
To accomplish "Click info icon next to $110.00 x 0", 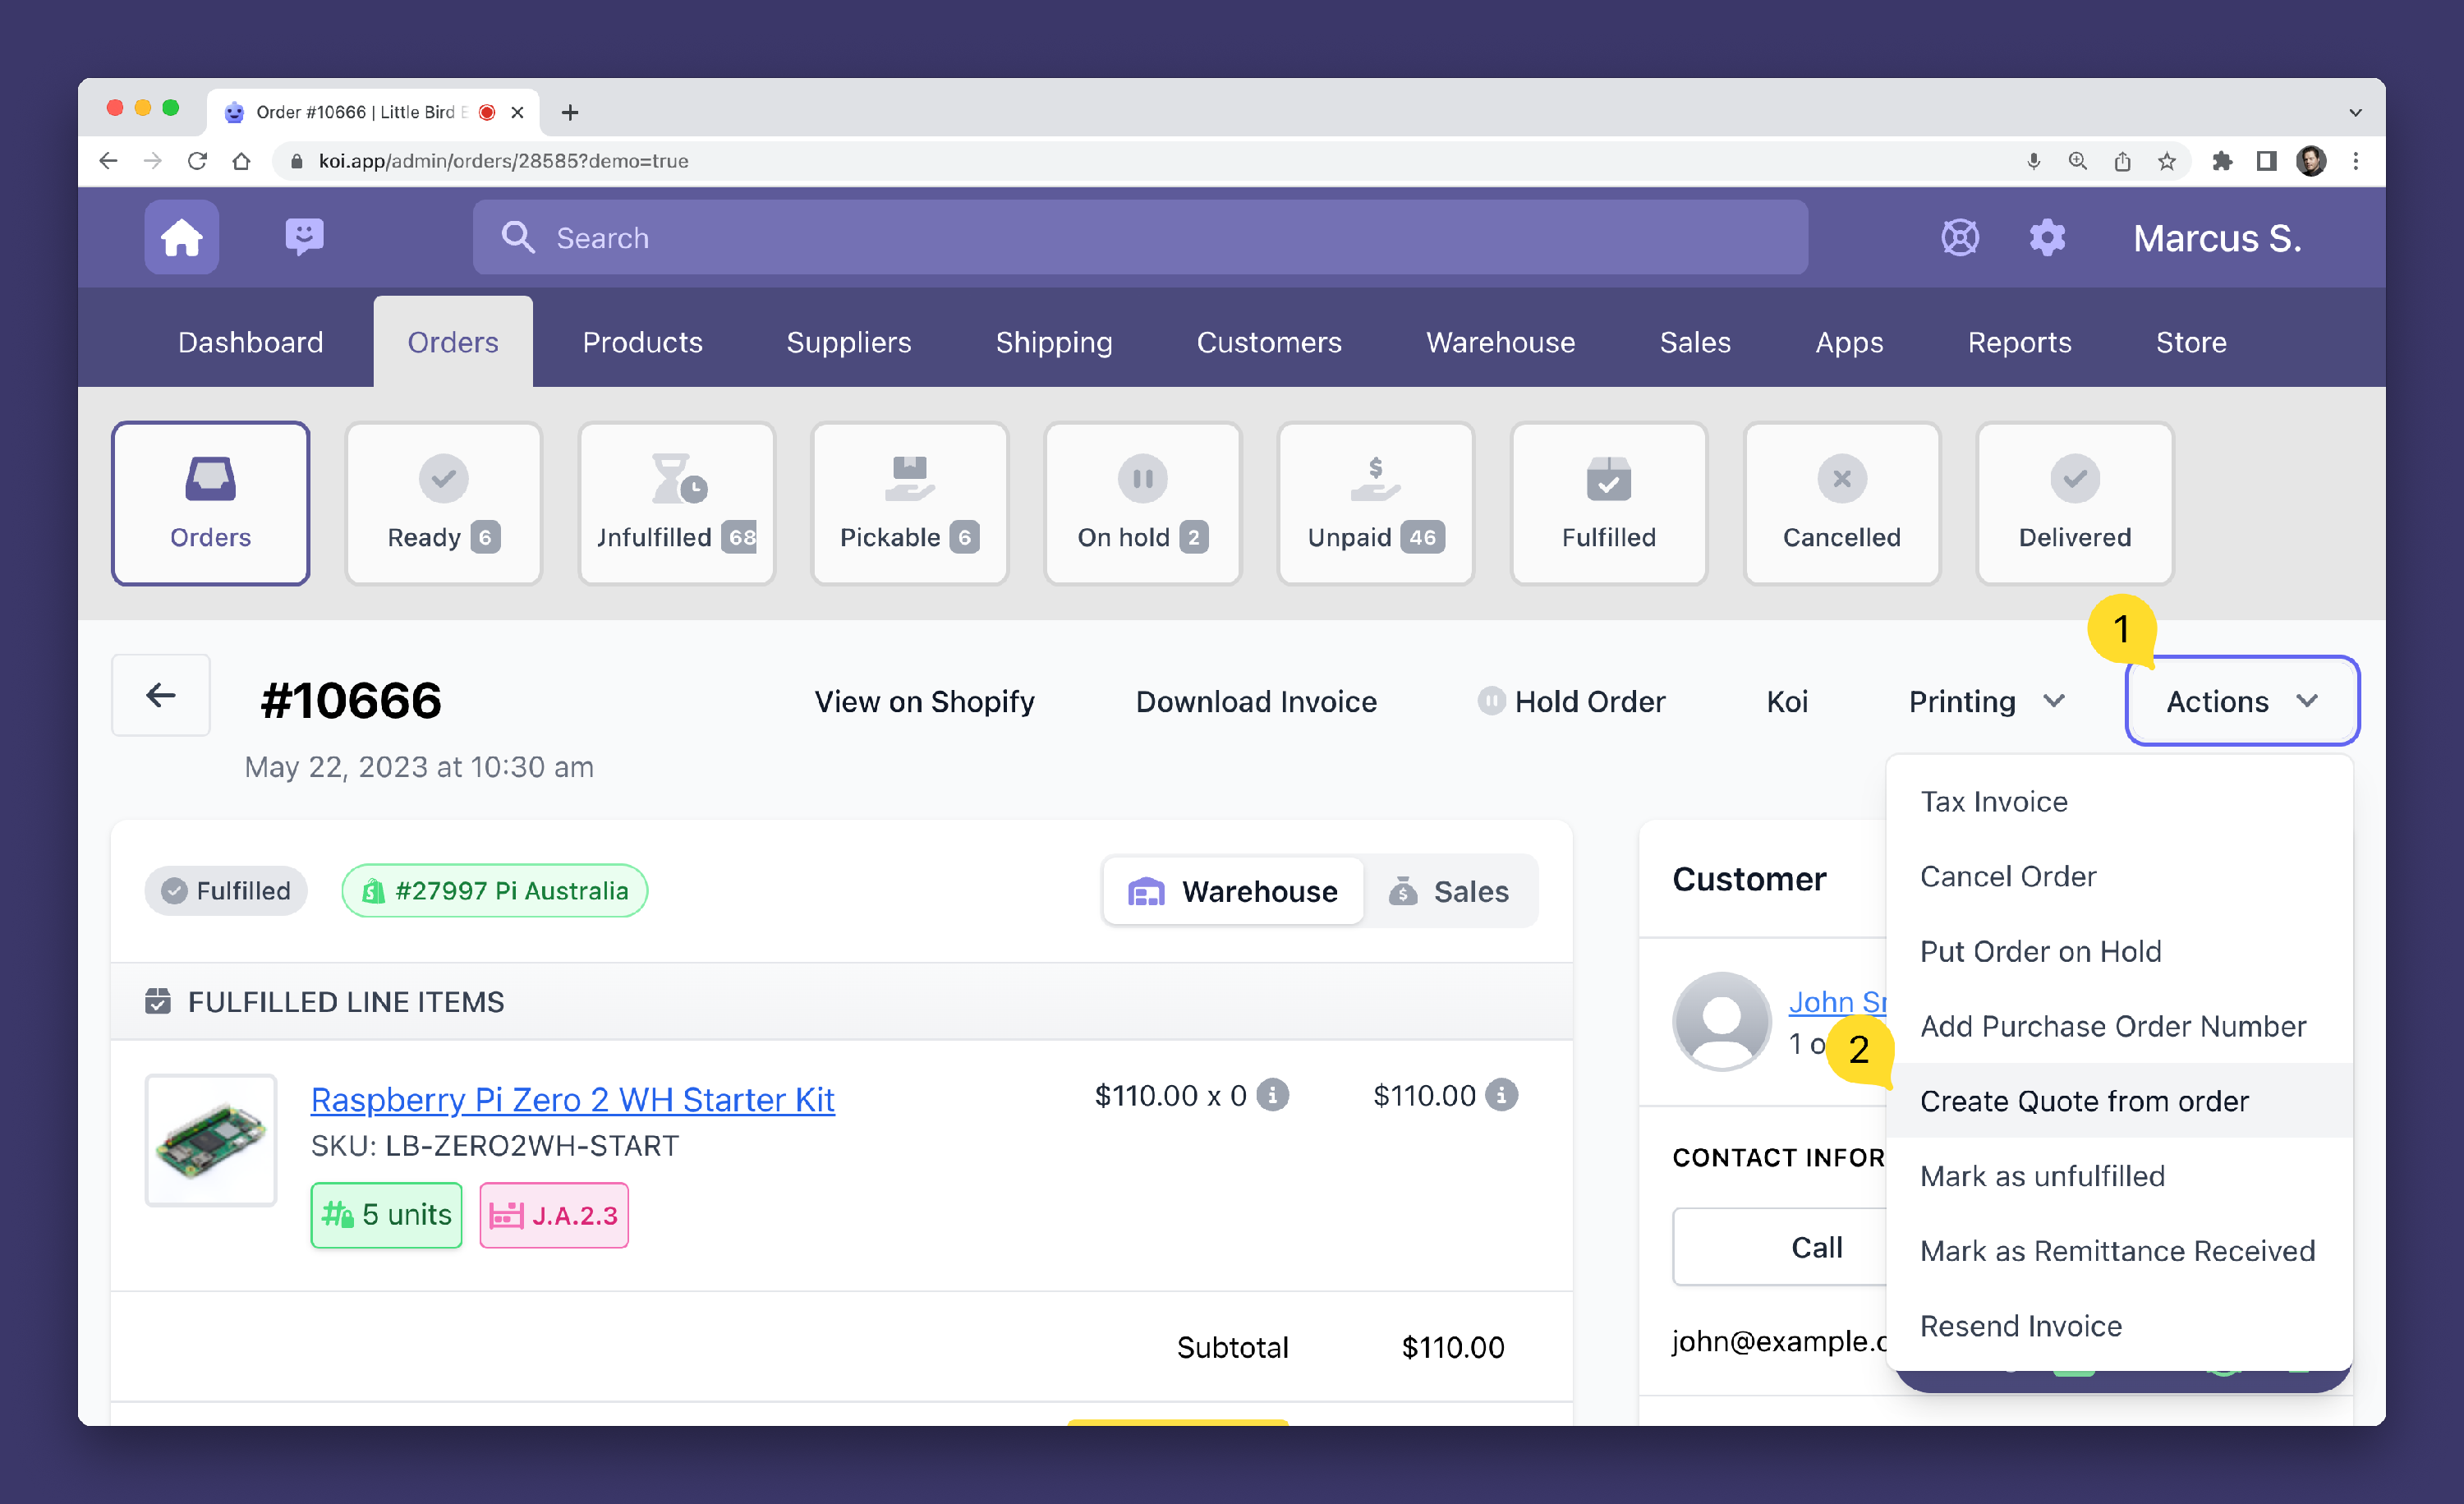I will pos(1272,1095).
